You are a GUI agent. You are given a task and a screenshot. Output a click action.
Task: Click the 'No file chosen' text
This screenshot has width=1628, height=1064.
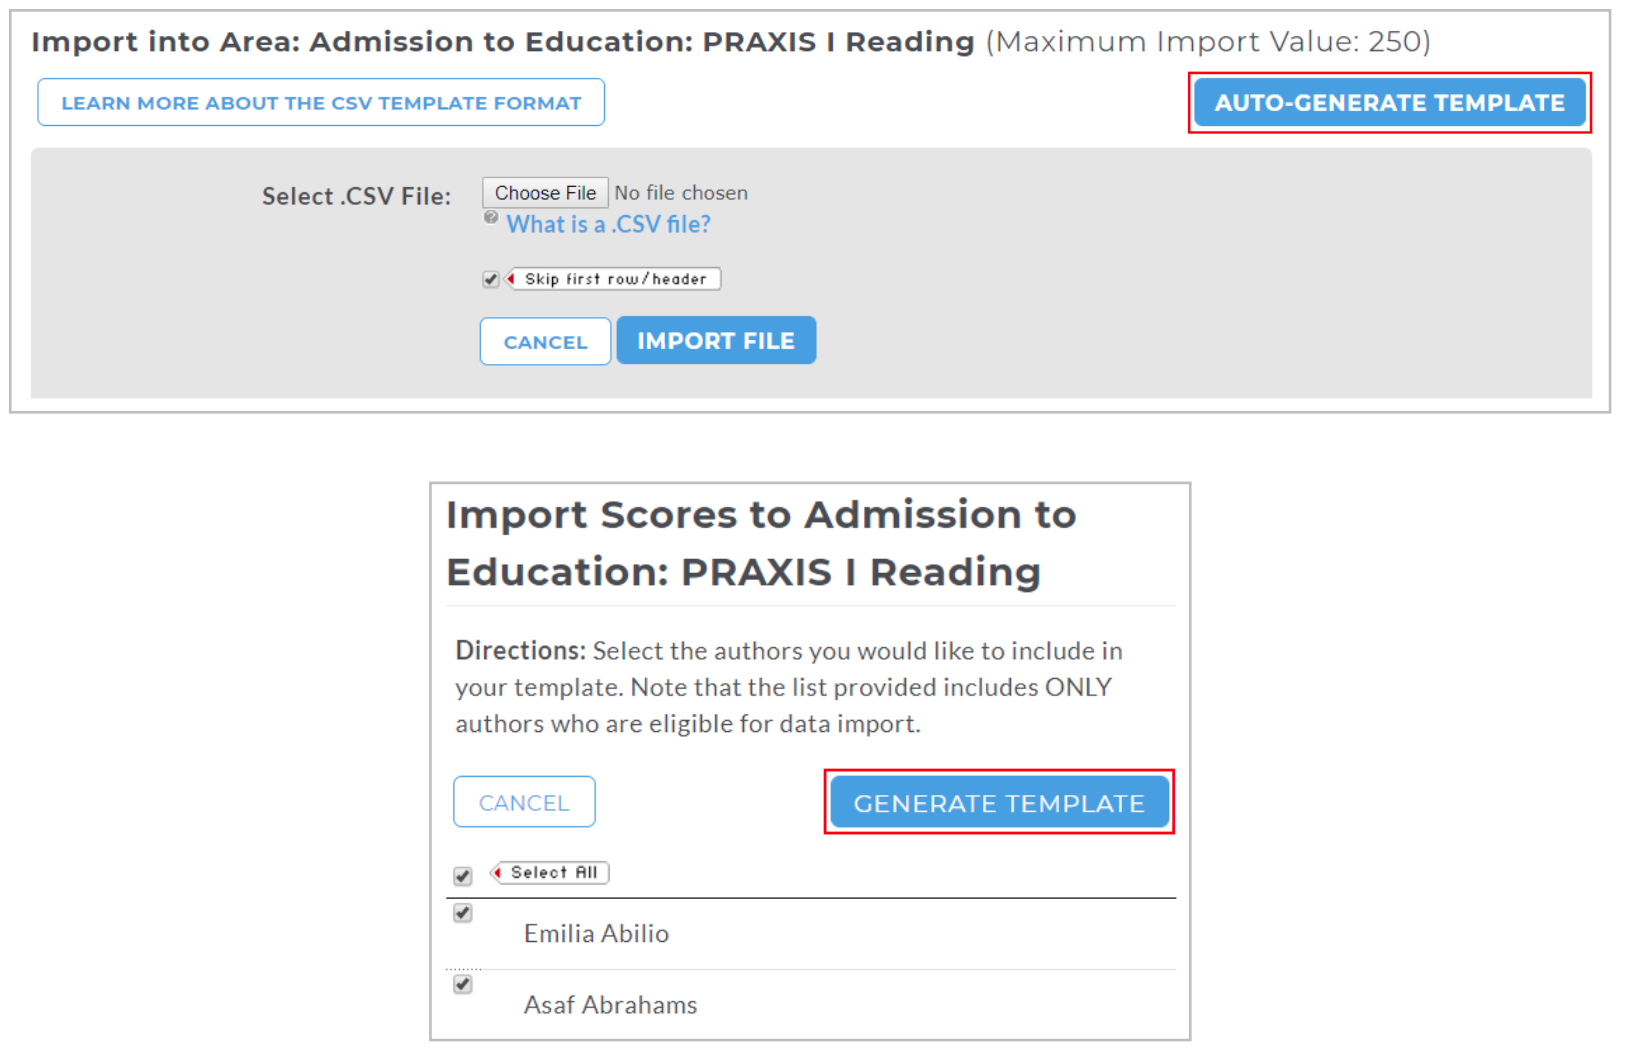point(681,193)
